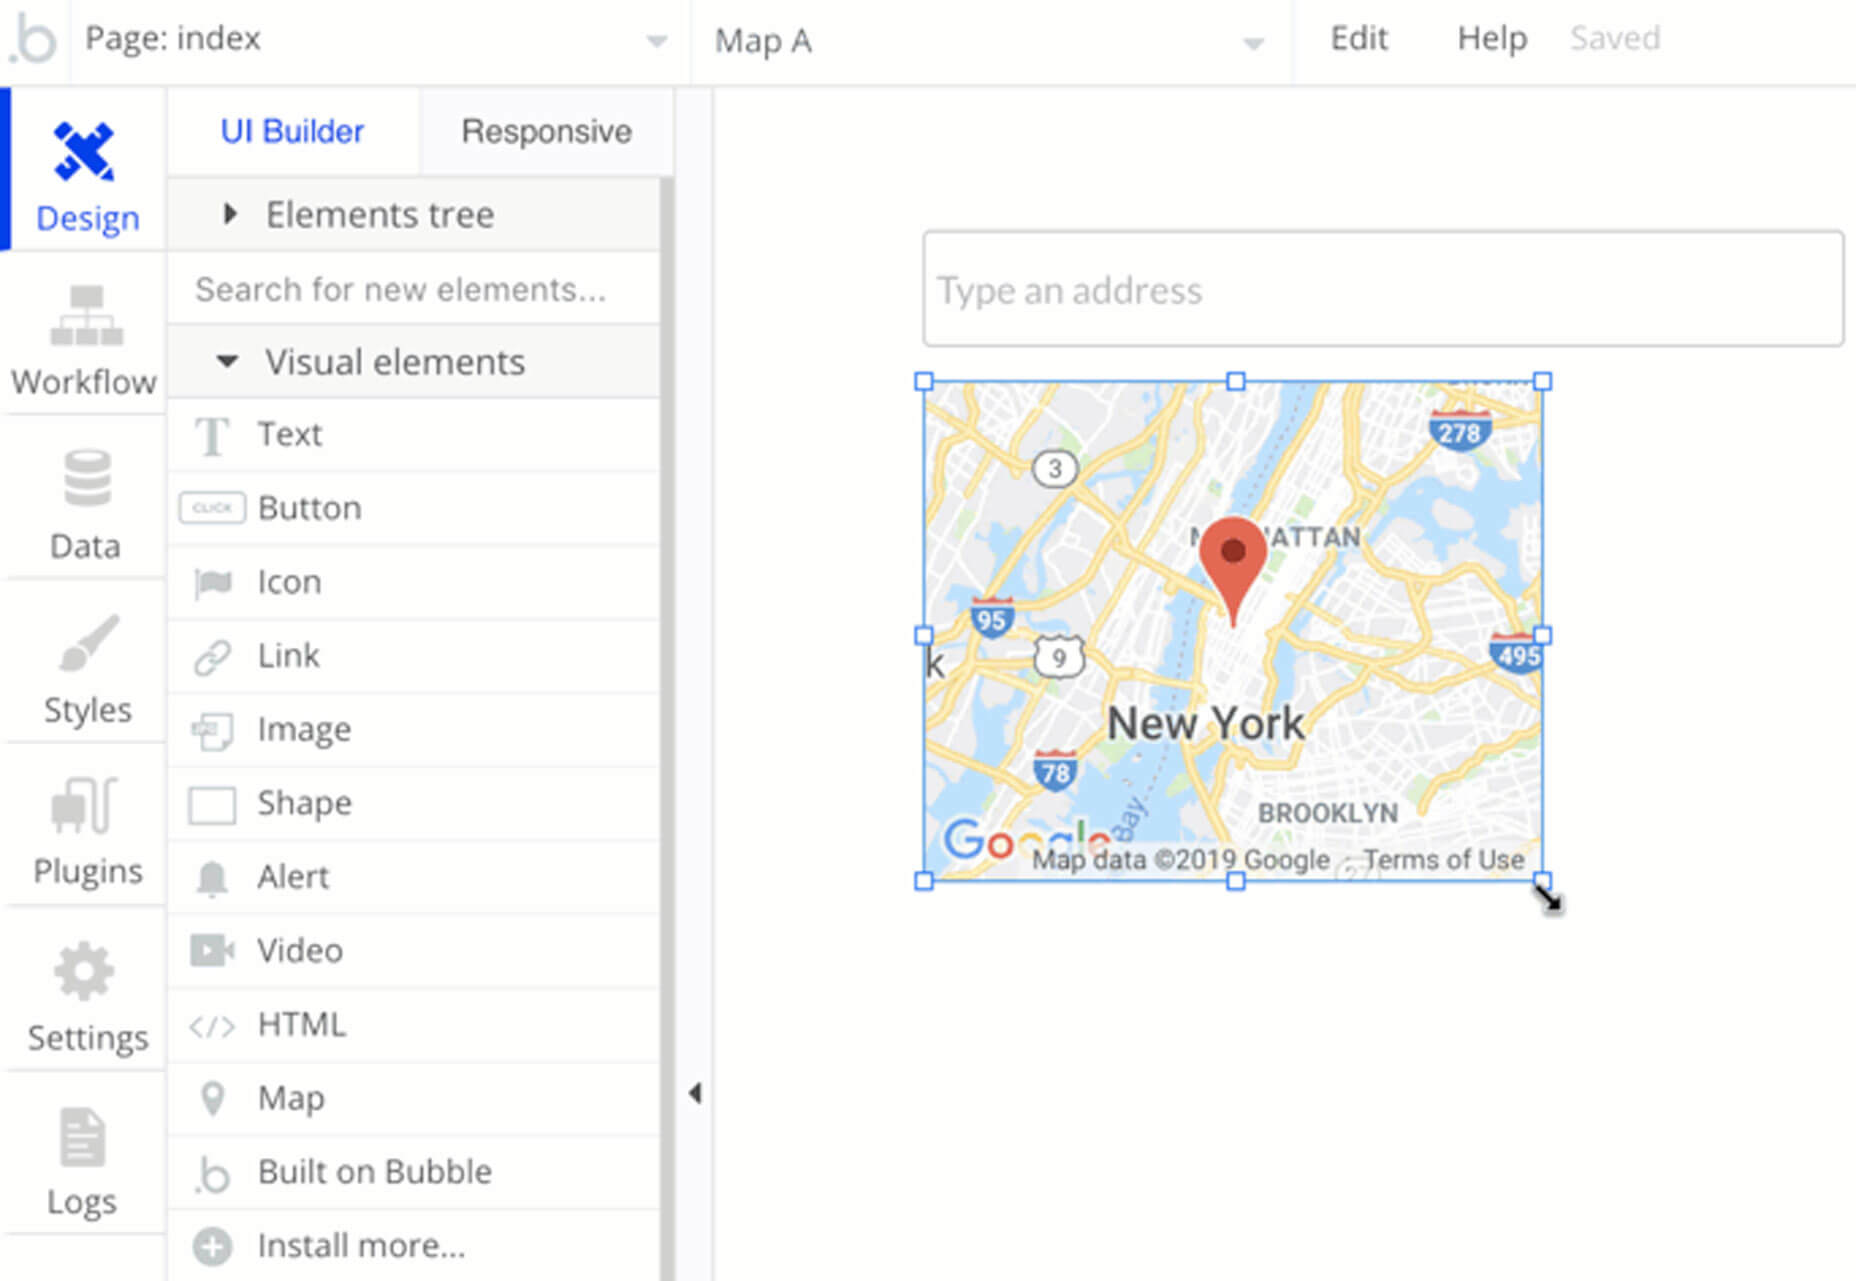Open the Help menu
The width and height of the screenshot is (1856, 1281).
click(1492, 38)
